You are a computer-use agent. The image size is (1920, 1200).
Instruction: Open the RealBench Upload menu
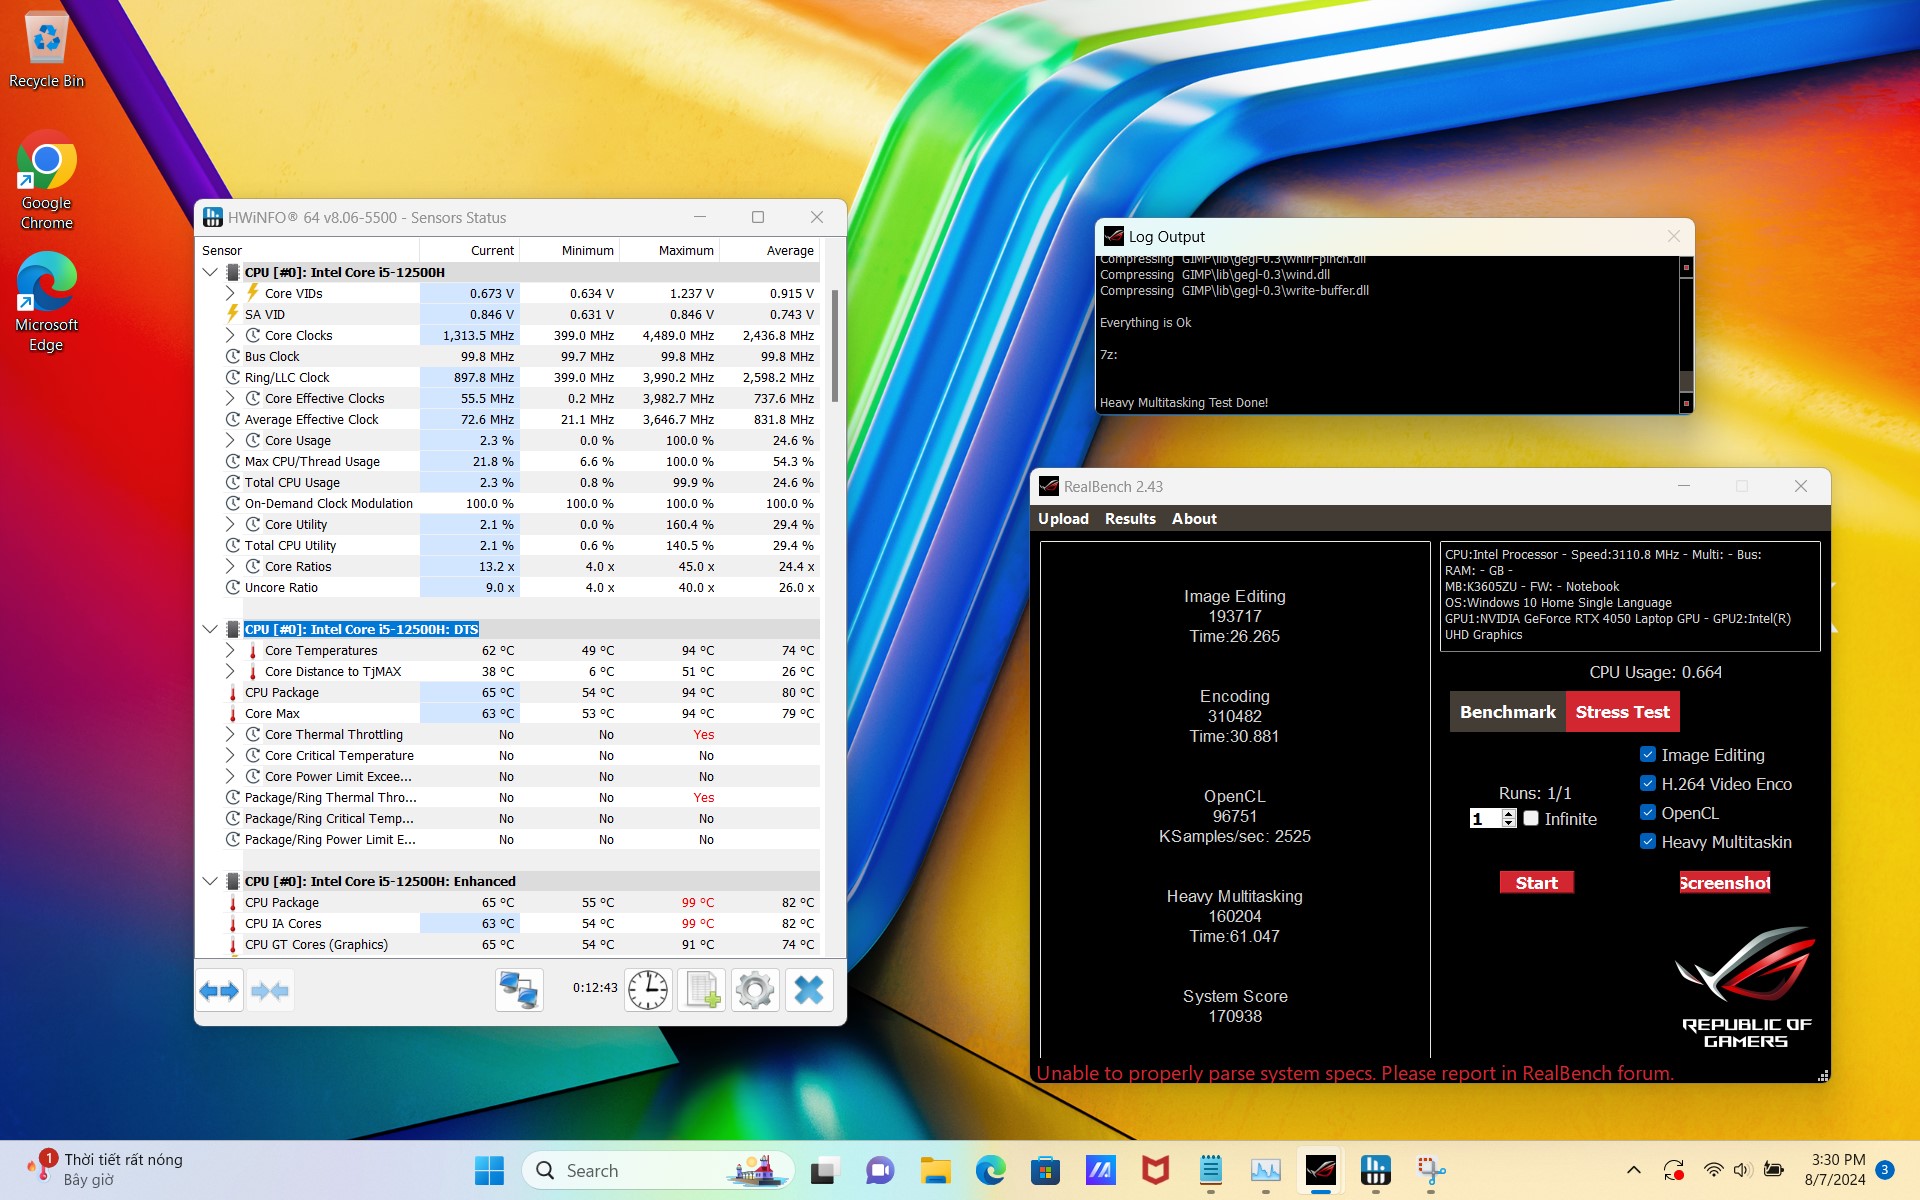click(x=1063, y=518)
